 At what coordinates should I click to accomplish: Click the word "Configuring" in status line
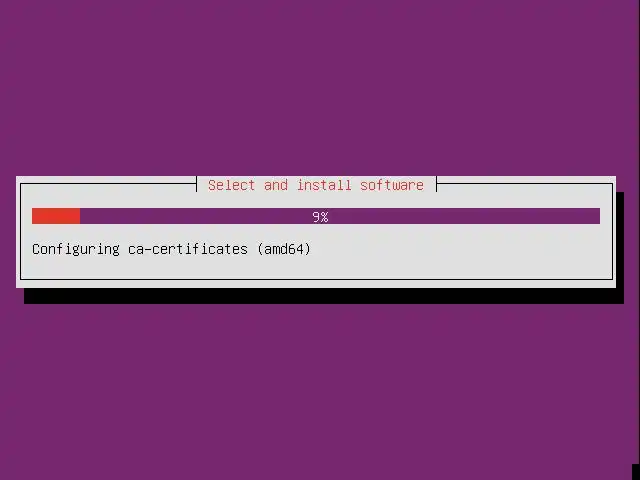(x=76, y=249)
